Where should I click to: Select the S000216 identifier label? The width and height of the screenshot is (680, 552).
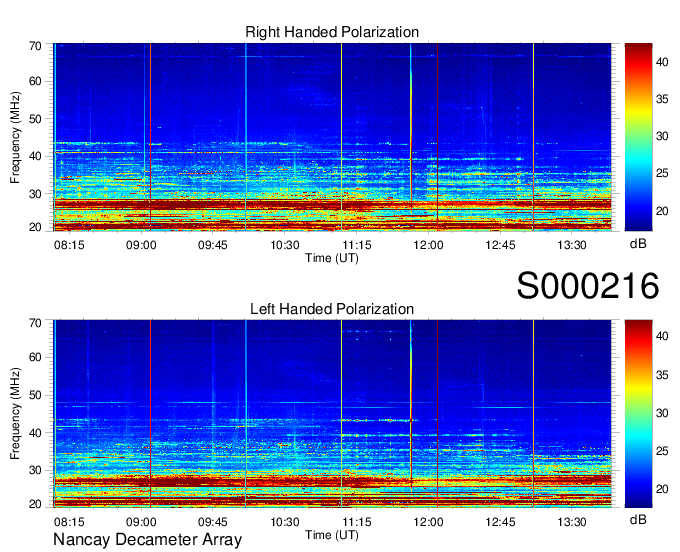pos(588,286)
